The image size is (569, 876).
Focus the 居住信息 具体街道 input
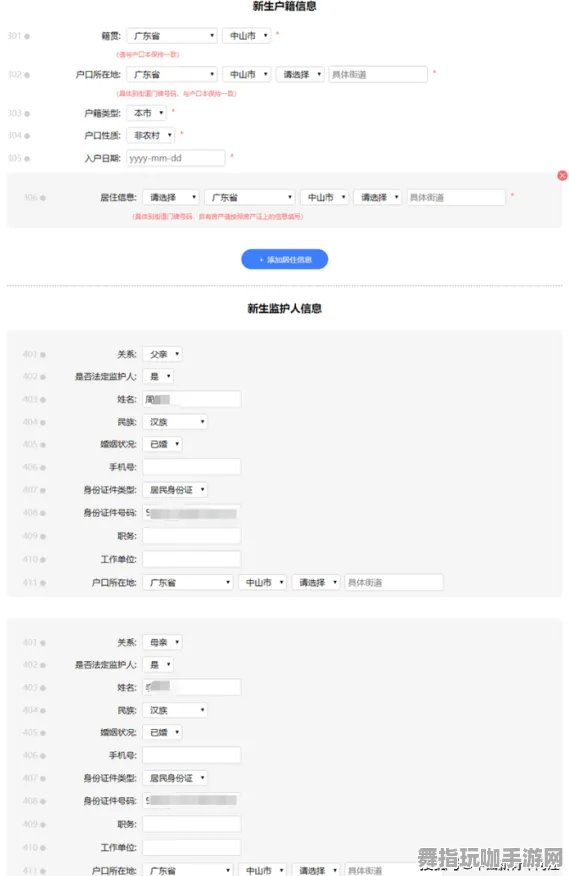click(x=456, y=197)
